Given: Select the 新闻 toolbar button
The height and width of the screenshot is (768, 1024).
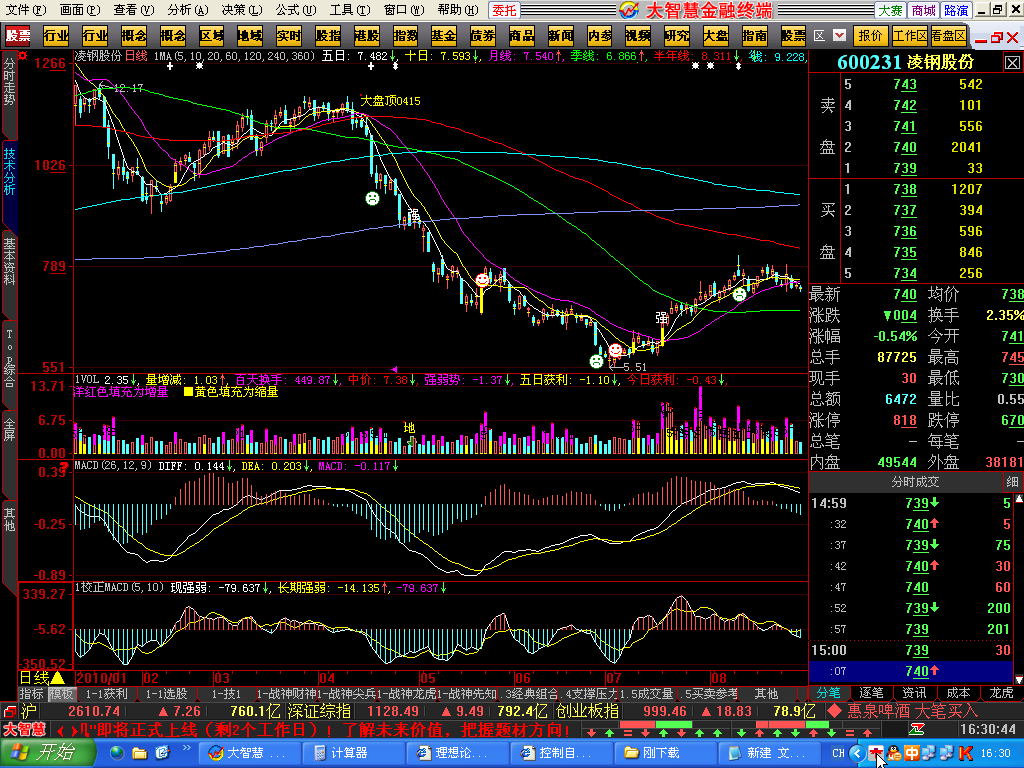Looking at the screenshot, I should 560,36.
